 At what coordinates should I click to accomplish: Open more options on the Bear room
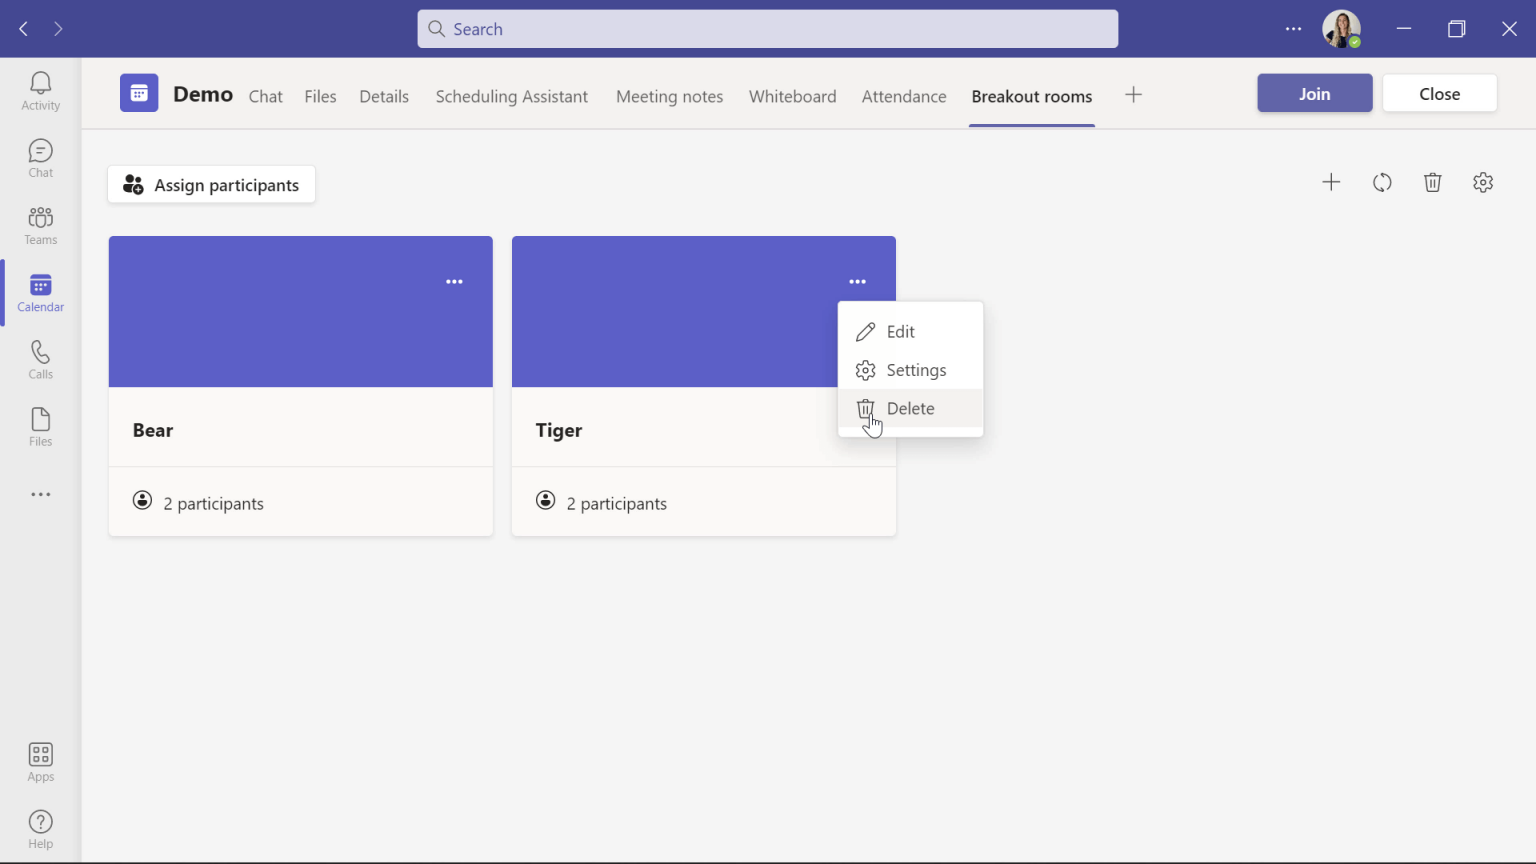tap(454, 281)
